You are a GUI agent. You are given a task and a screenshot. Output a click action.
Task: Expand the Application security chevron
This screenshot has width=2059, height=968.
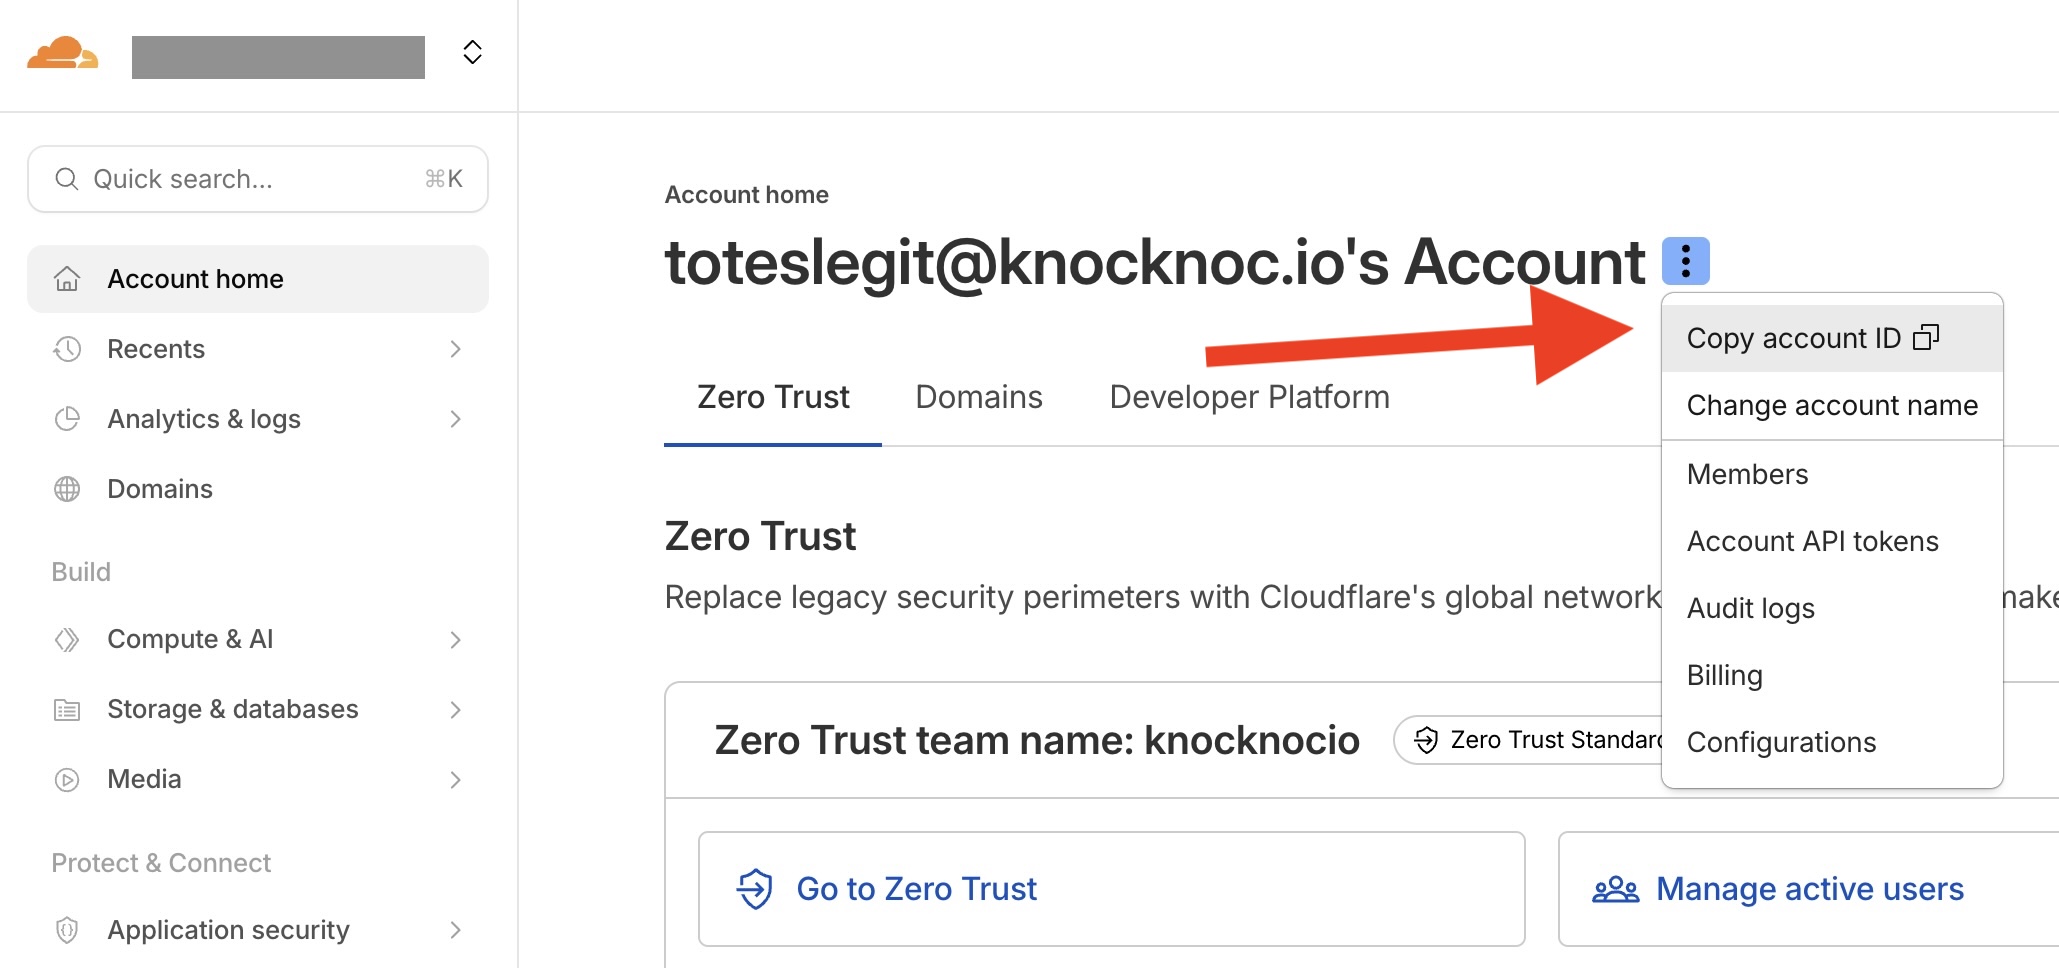click(455, 930)
